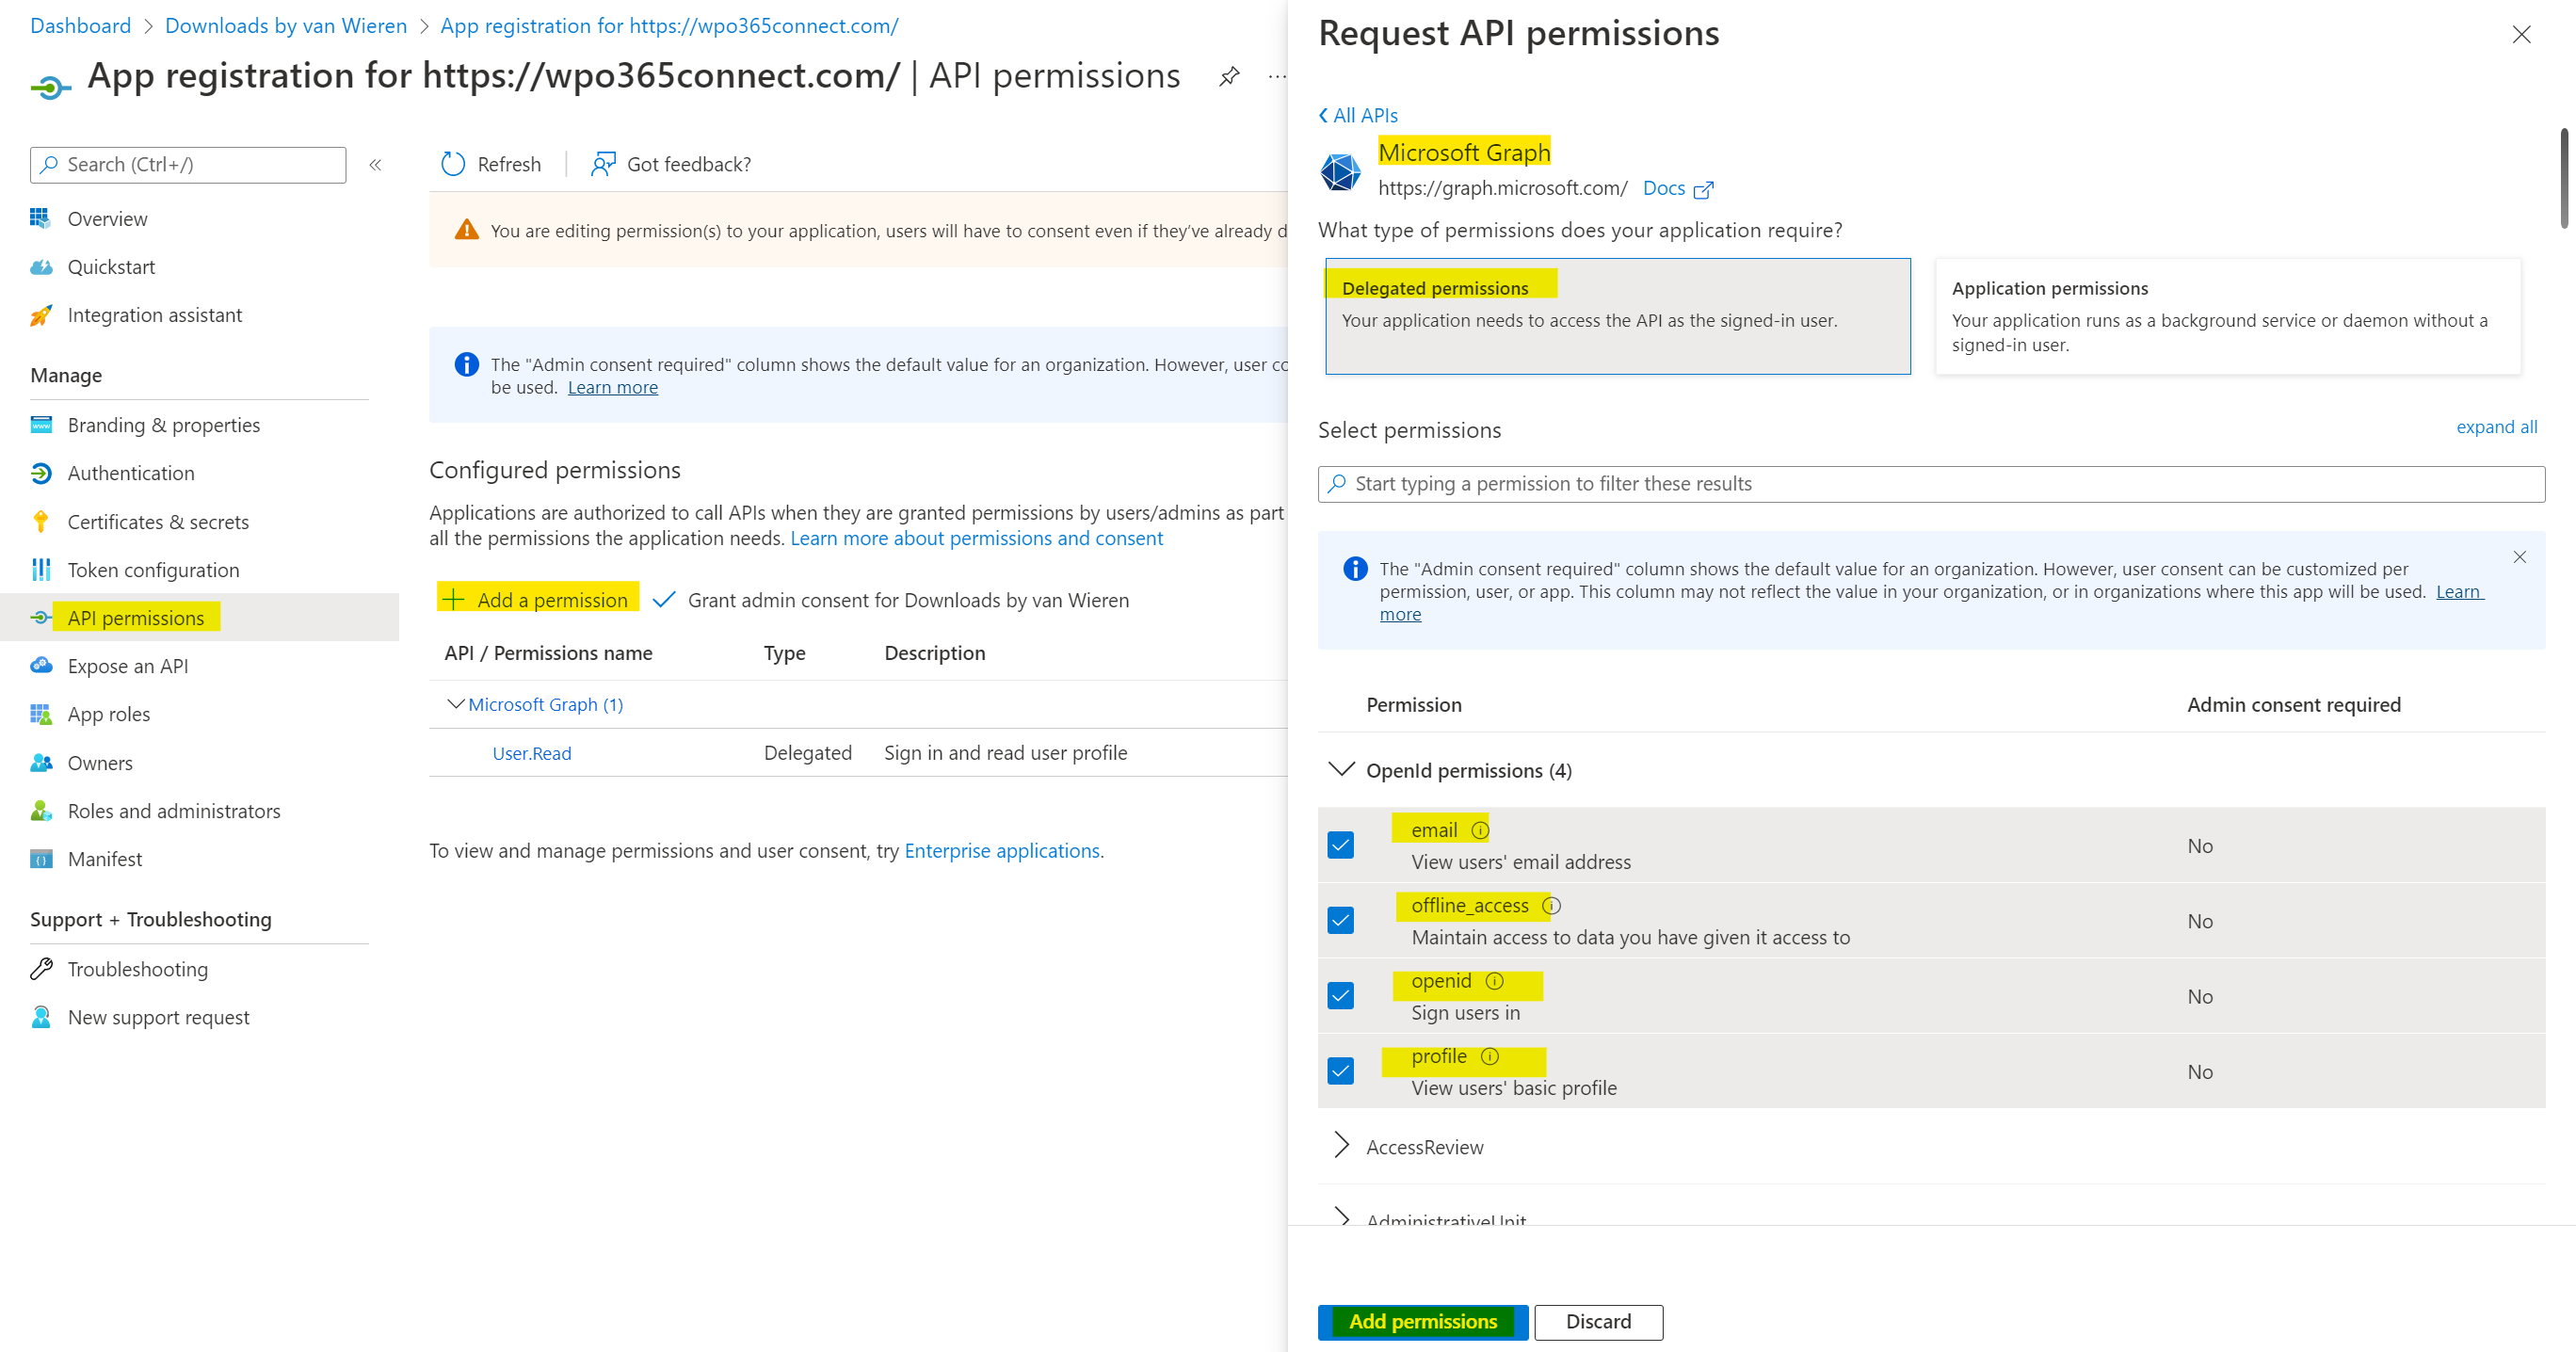Viewport: 2576px width, 1352px height.
Task: Uncheck the openid permission checkbox
Action: pos(1340,996)
